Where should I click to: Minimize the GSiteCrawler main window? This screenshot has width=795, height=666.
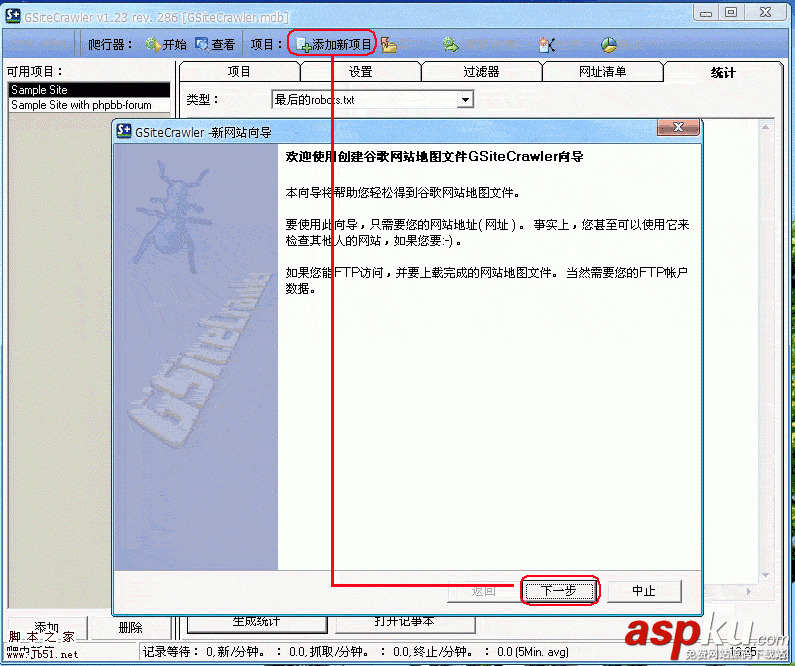click(x=706, y=12)
